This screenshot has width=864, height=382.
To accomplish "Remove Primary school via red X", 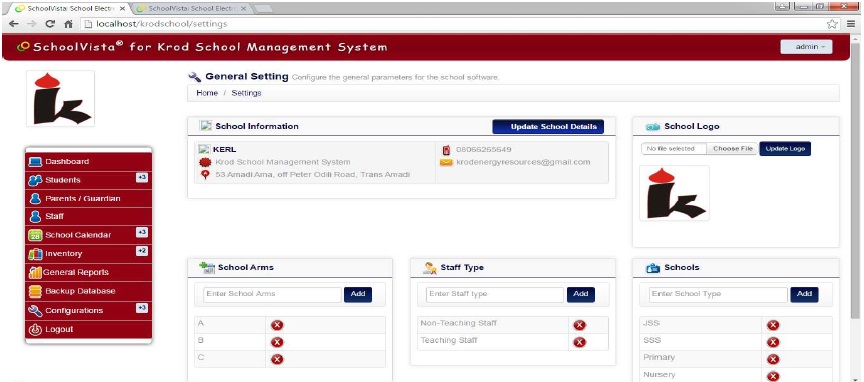I will [x=773, y=359].
